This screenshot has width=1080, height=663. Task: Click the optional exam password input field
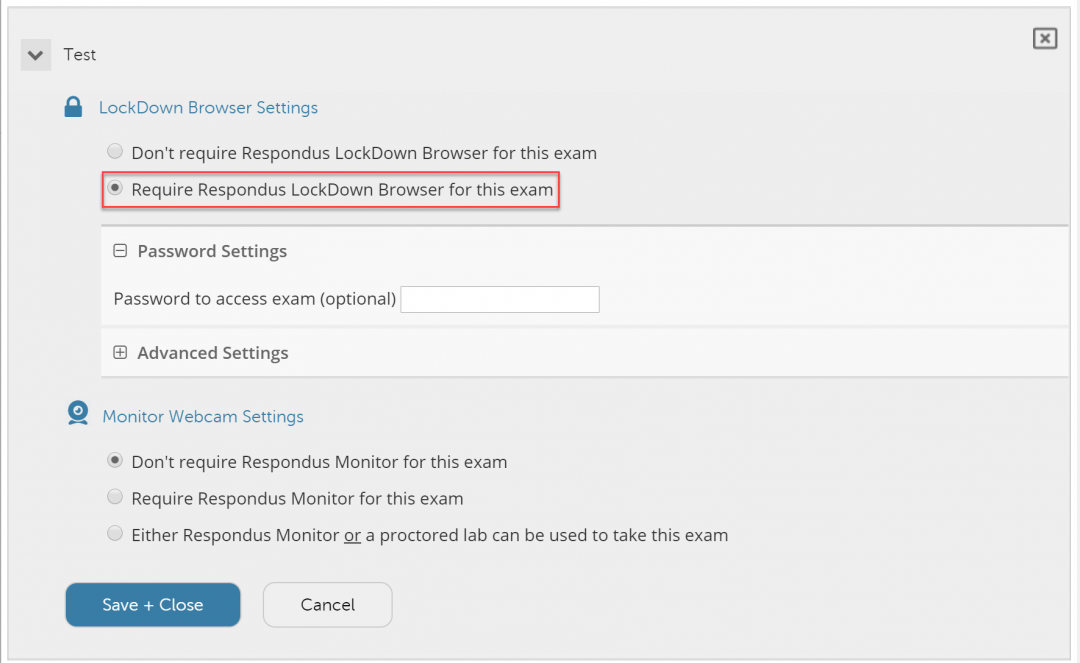pyautogui.click(x=499, y=299)
